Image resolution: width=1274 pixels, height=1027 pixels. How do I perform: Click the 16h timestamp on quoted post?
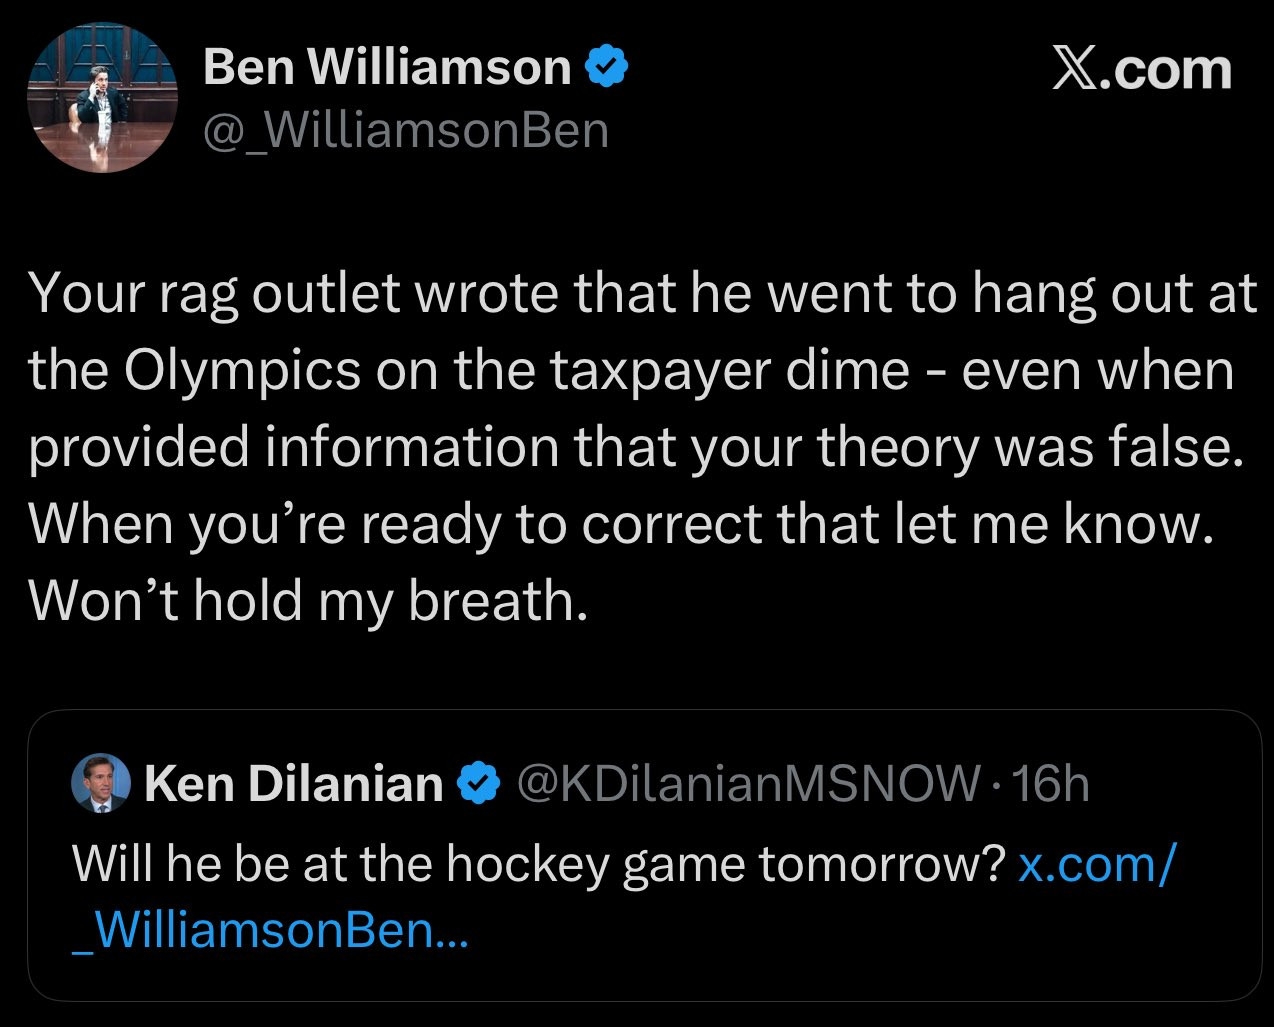click(1050, 783)
